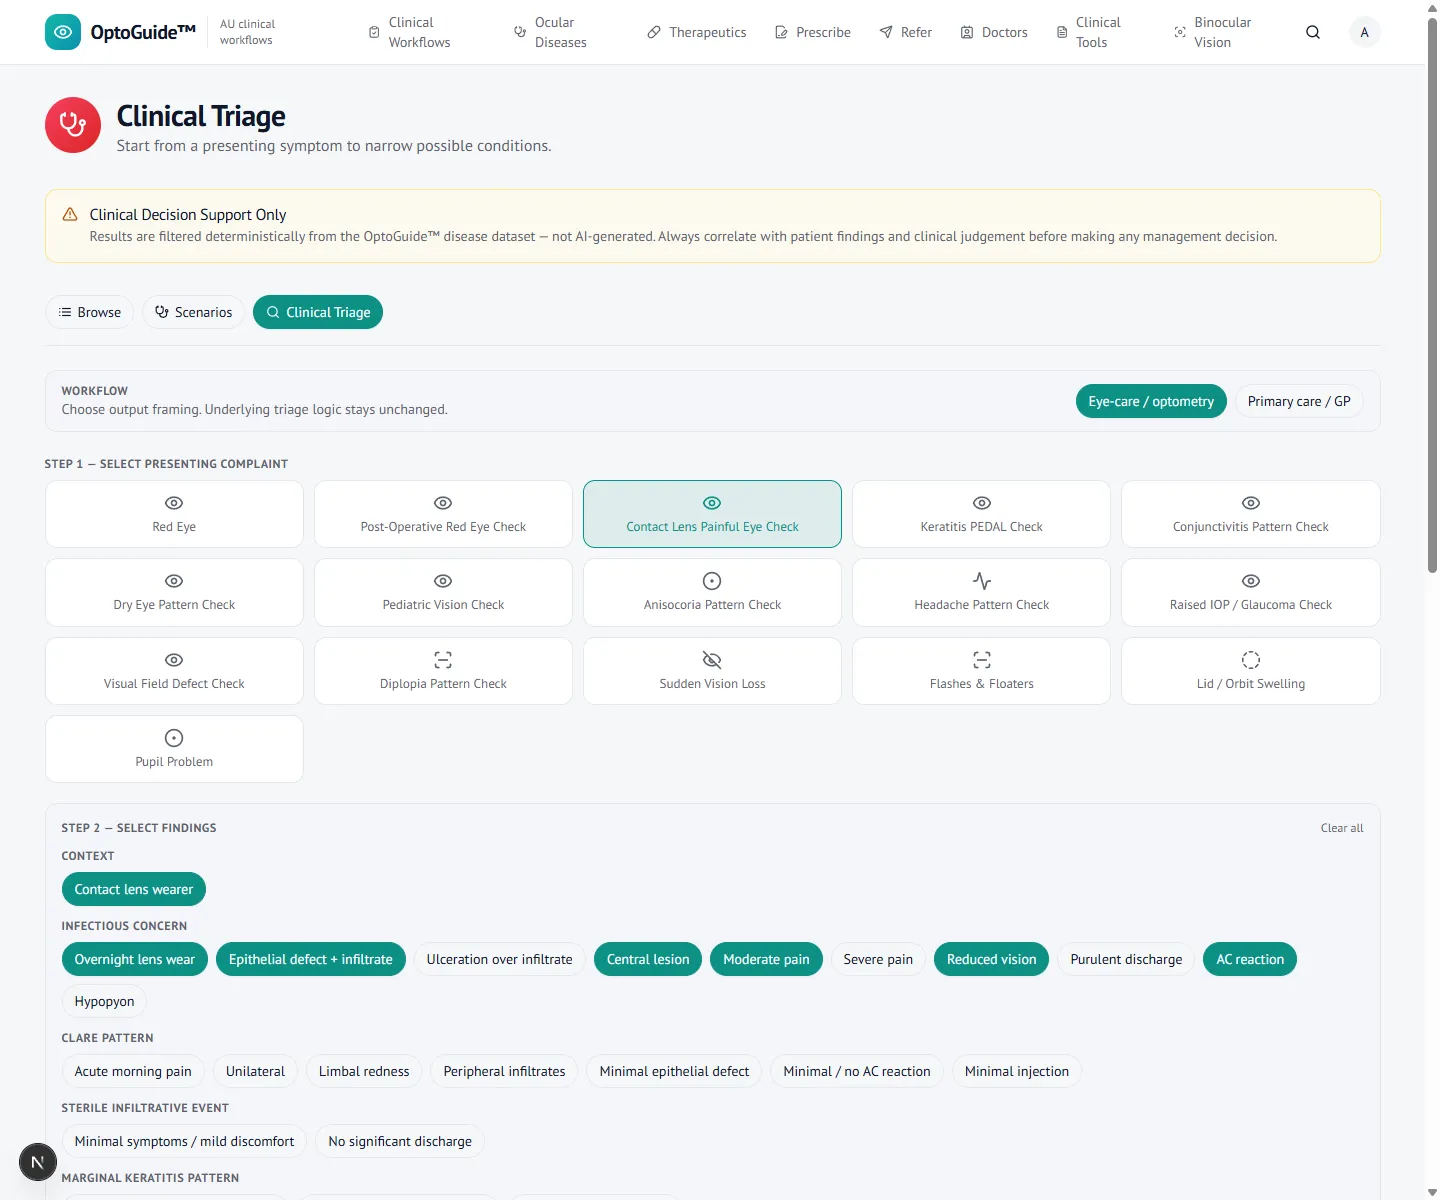This screenshot has width=1440, height=1200.
Task: Select the Lid / Orbit Swelling card
Action: 1250,671
